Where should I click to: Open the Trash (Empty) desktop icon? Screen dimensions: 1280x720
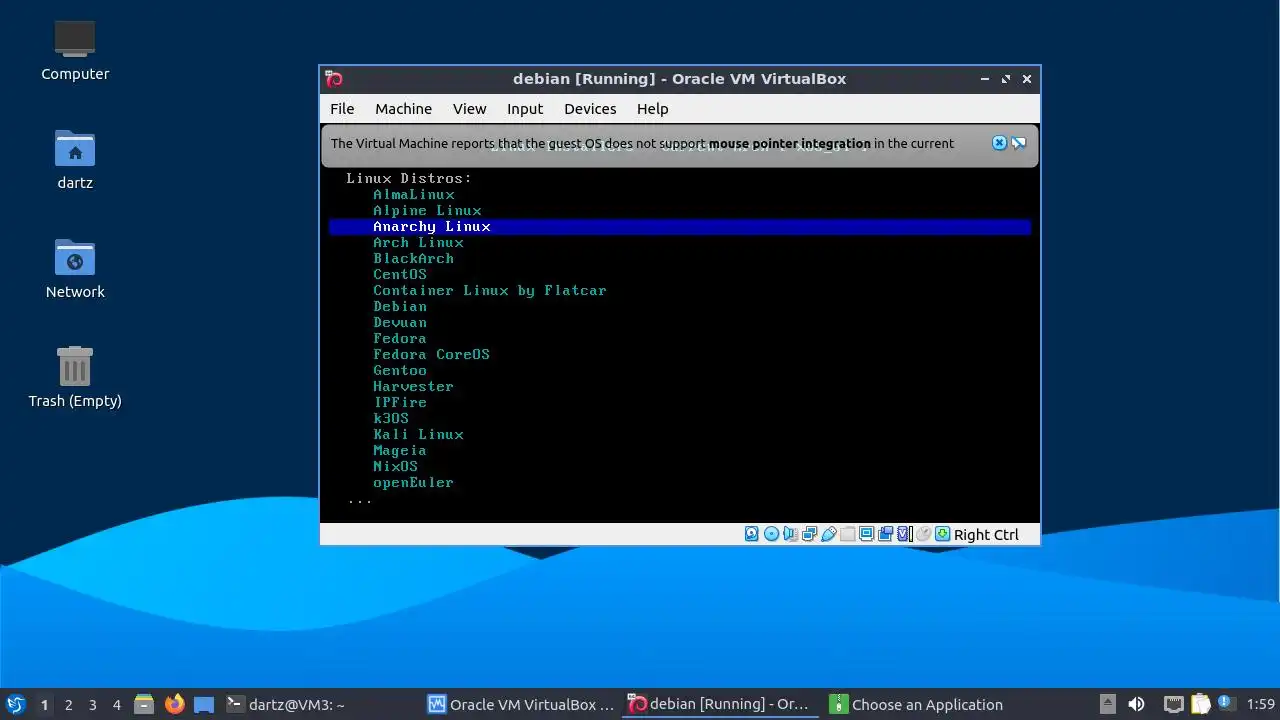click(75, 378)
